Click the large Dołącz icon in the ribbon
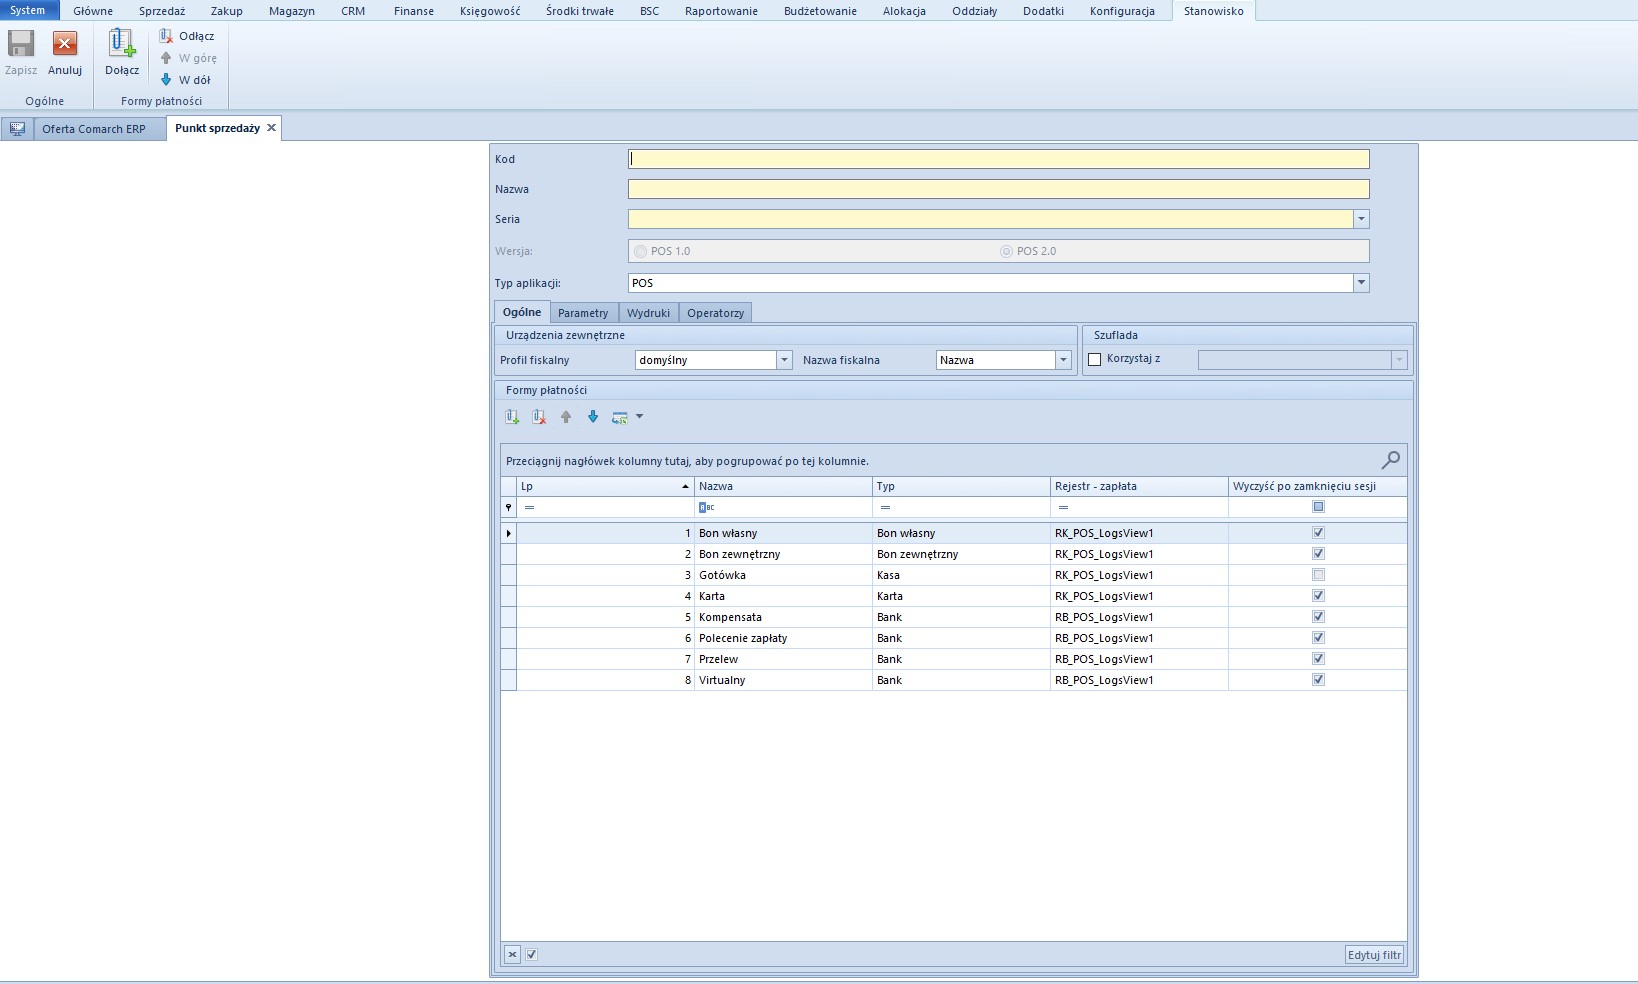 [122, 45]
